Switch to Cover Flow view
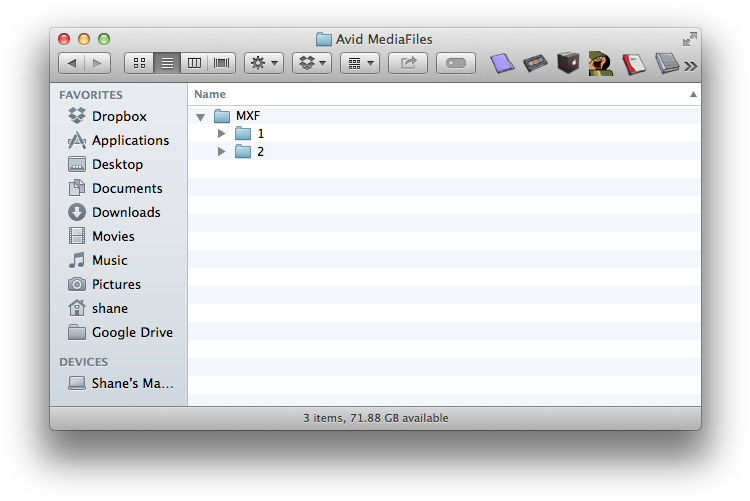 (221, 63)
